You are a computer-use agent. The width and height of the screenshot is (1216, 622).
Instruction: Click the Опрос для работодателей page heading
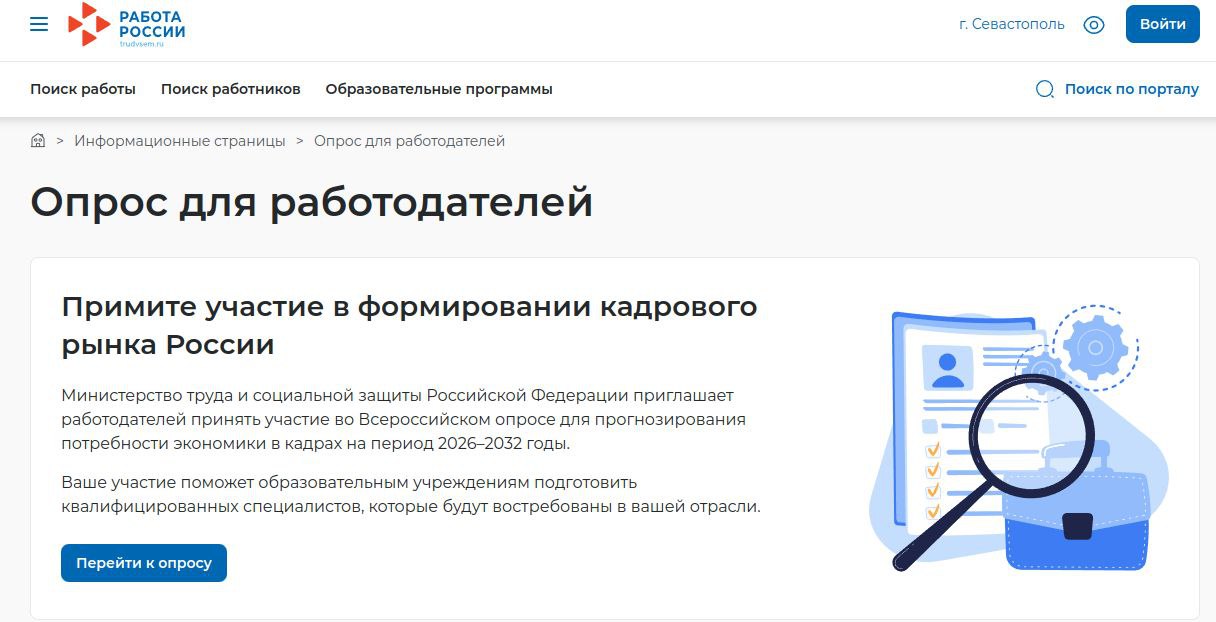point(311,202)
